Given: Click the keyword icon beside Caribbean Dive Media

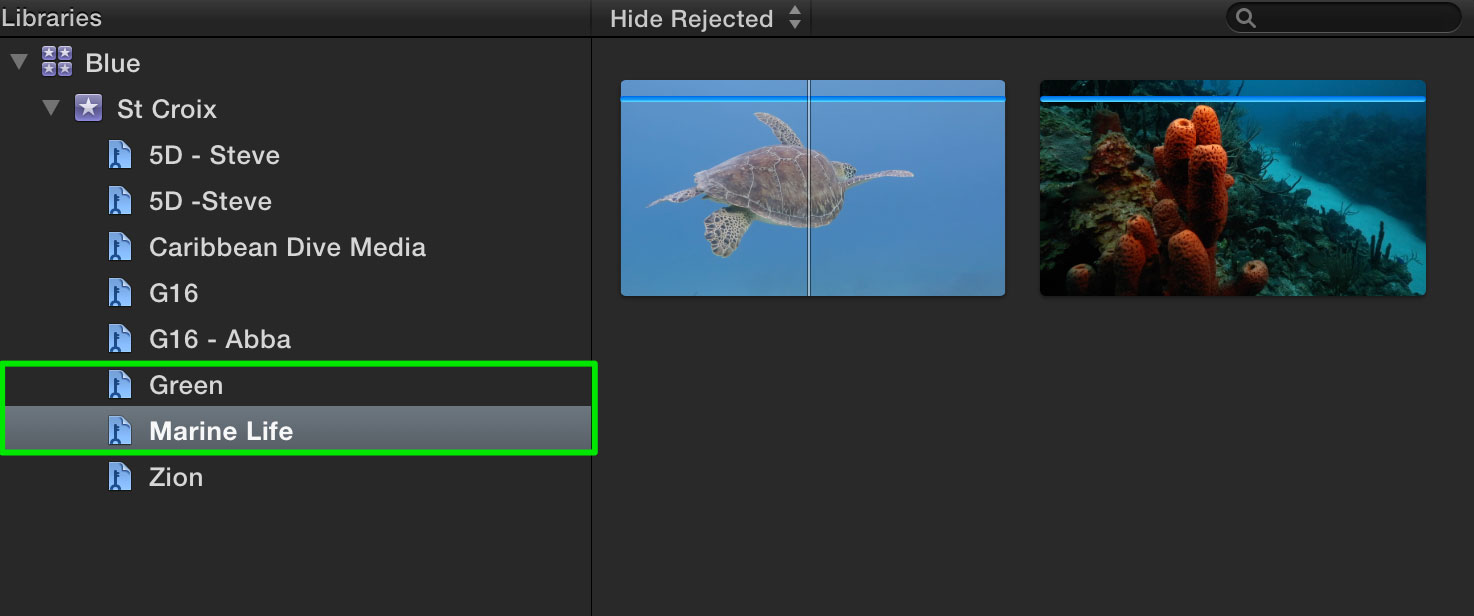Looking at the screenshot, I should click(120, 246).
